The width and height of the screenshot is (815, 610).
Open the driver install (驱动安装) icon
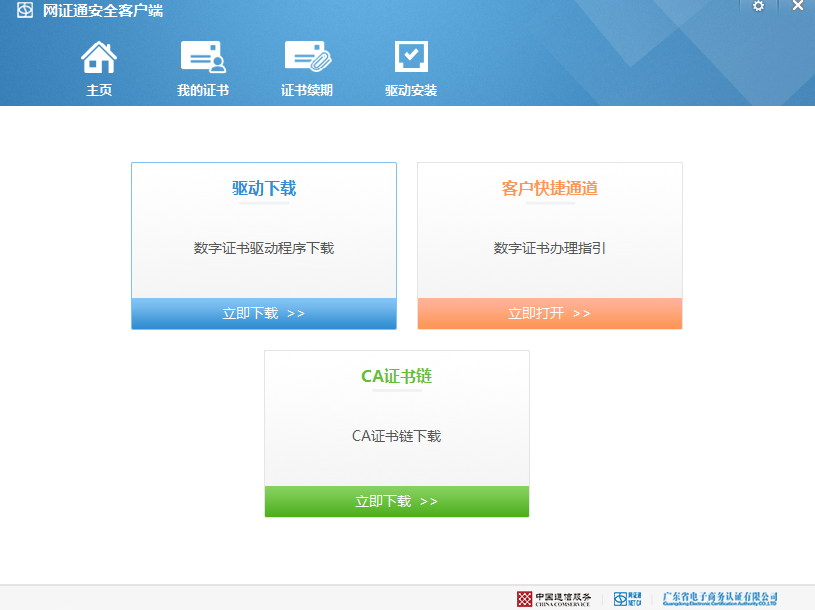point(411,58)
